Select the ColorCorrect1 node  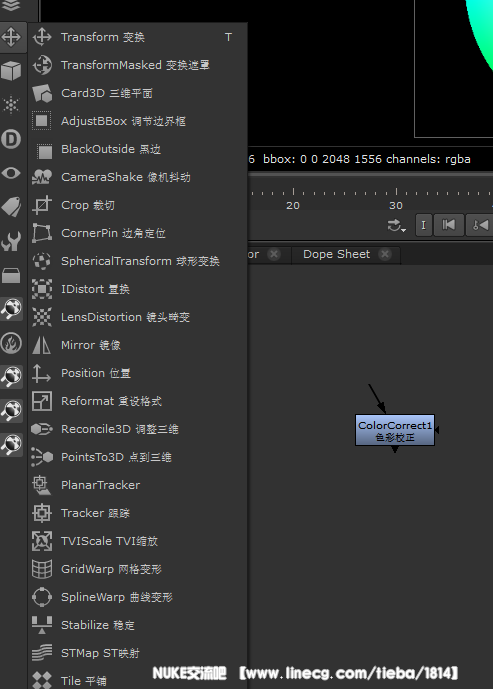coord(395,430)
